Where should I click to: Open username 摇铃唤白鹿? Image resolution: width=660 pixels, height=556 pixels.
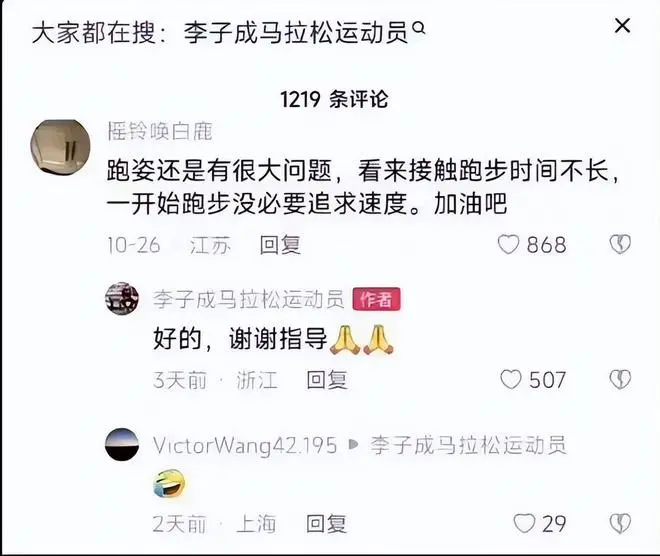click(x=160, y=131)
